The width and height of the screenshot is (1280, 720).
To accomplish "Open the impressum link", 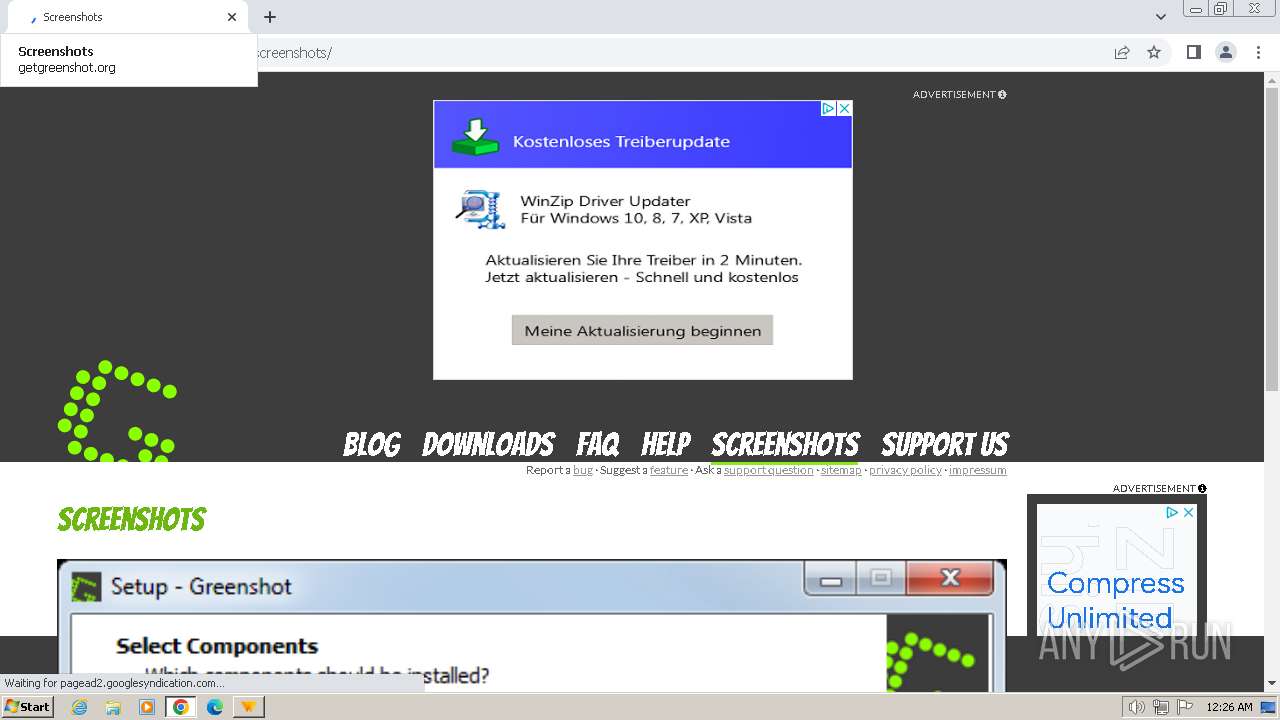I will [977, 470].
